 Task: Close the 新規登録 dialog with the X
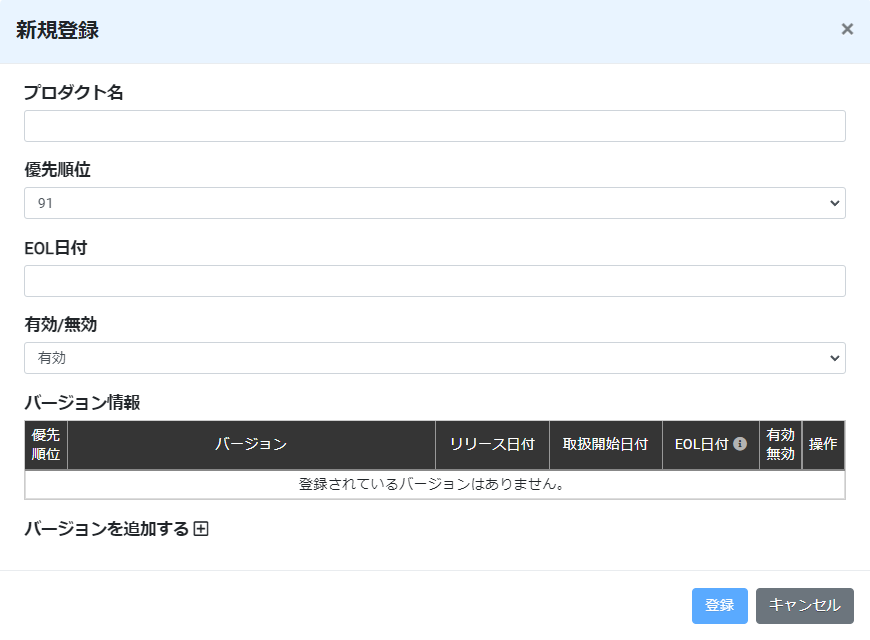(x=847, y=29)
